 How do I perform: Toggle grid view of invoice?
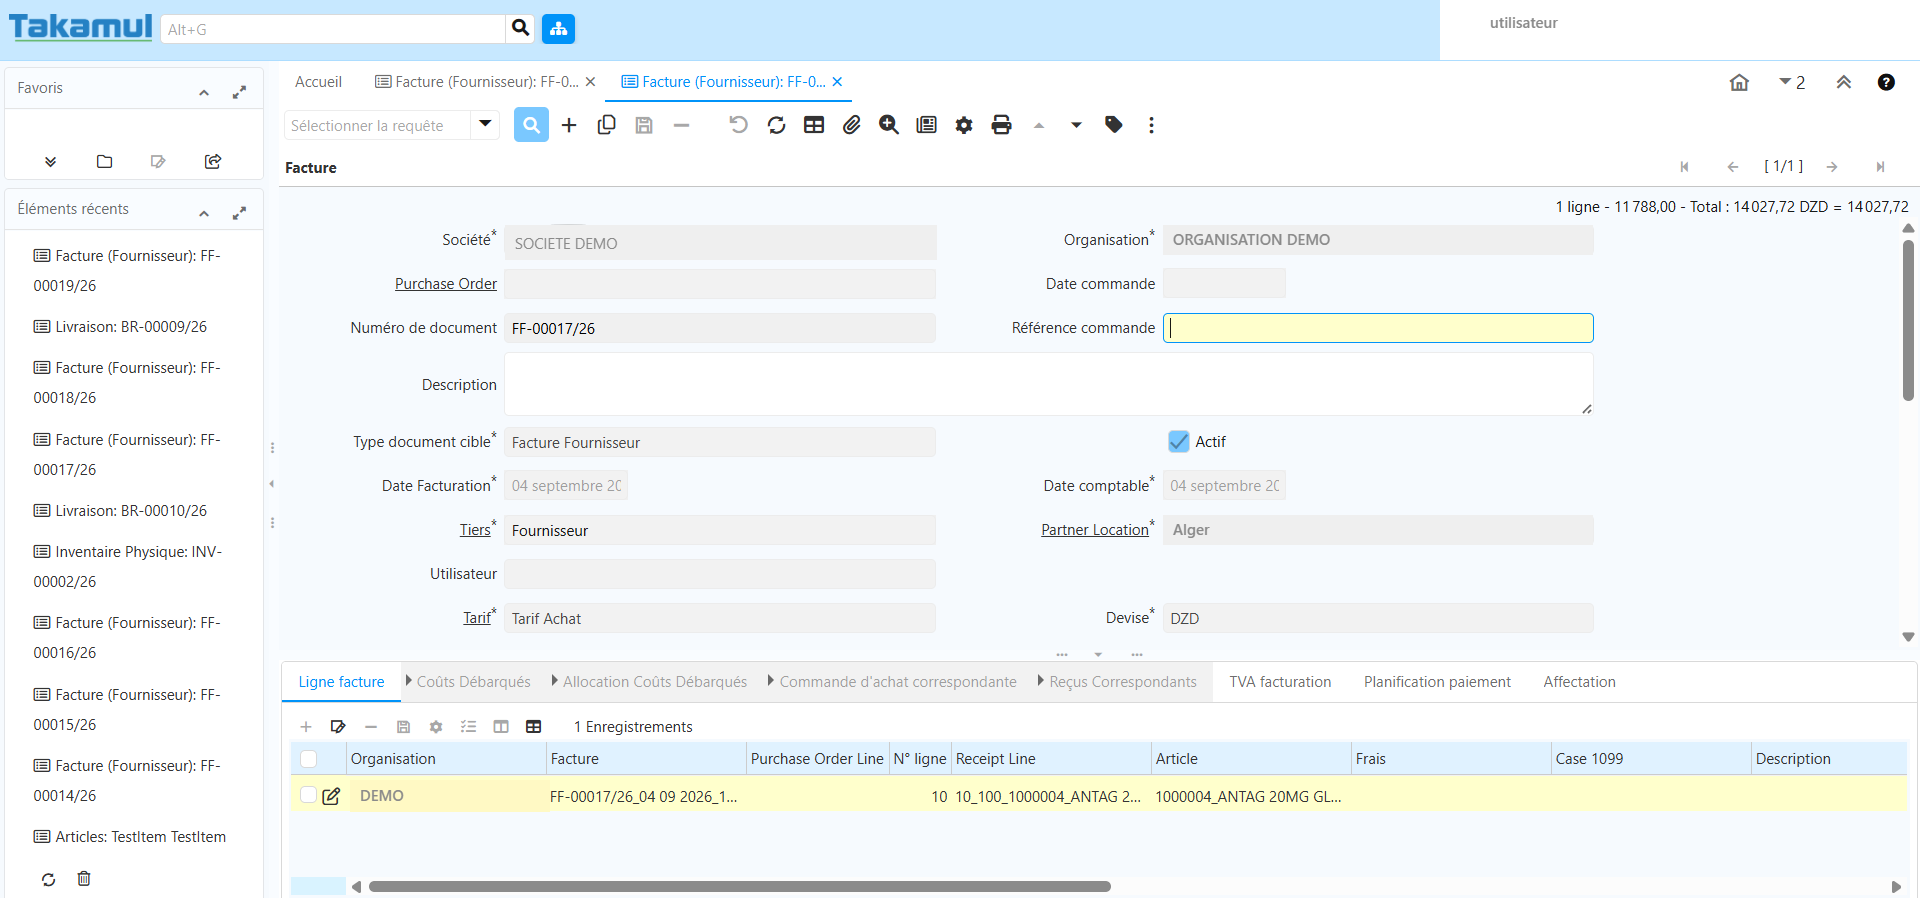814,125
